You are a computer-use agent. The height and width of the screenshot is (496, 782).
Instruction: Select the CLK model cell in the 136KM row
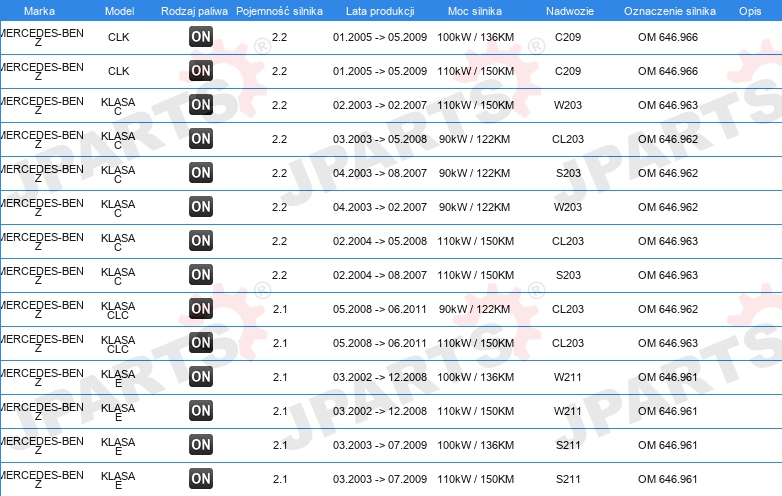[119, 37]
